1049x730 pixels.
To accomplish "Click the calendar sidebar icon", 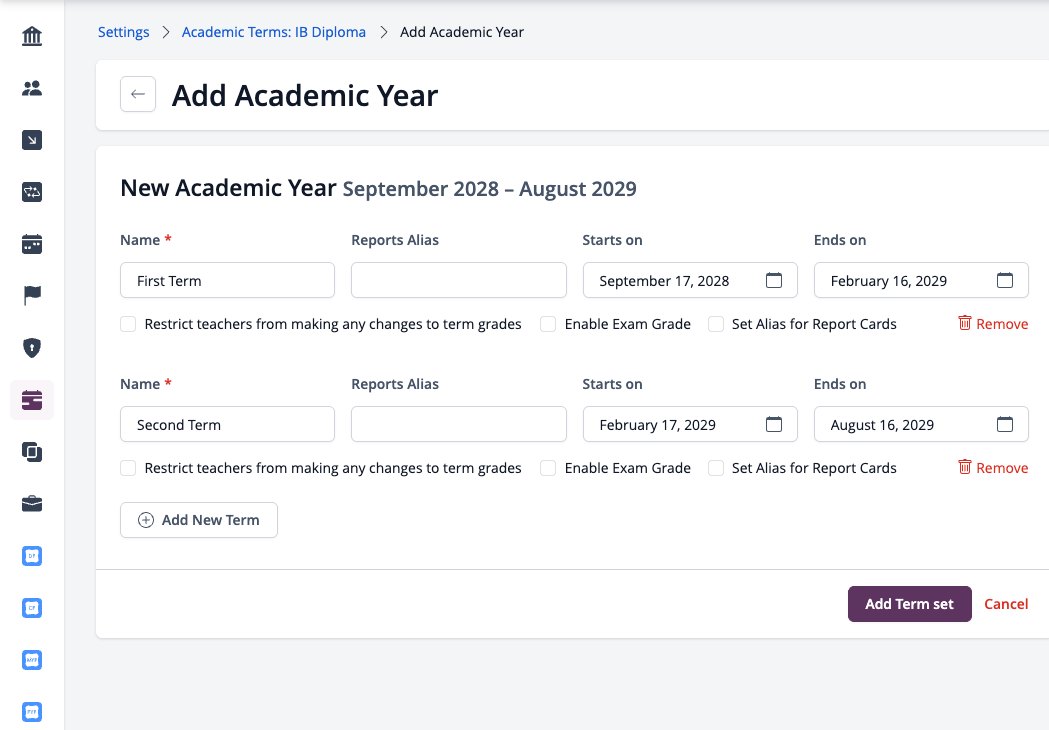I will [x=31, y=244].
